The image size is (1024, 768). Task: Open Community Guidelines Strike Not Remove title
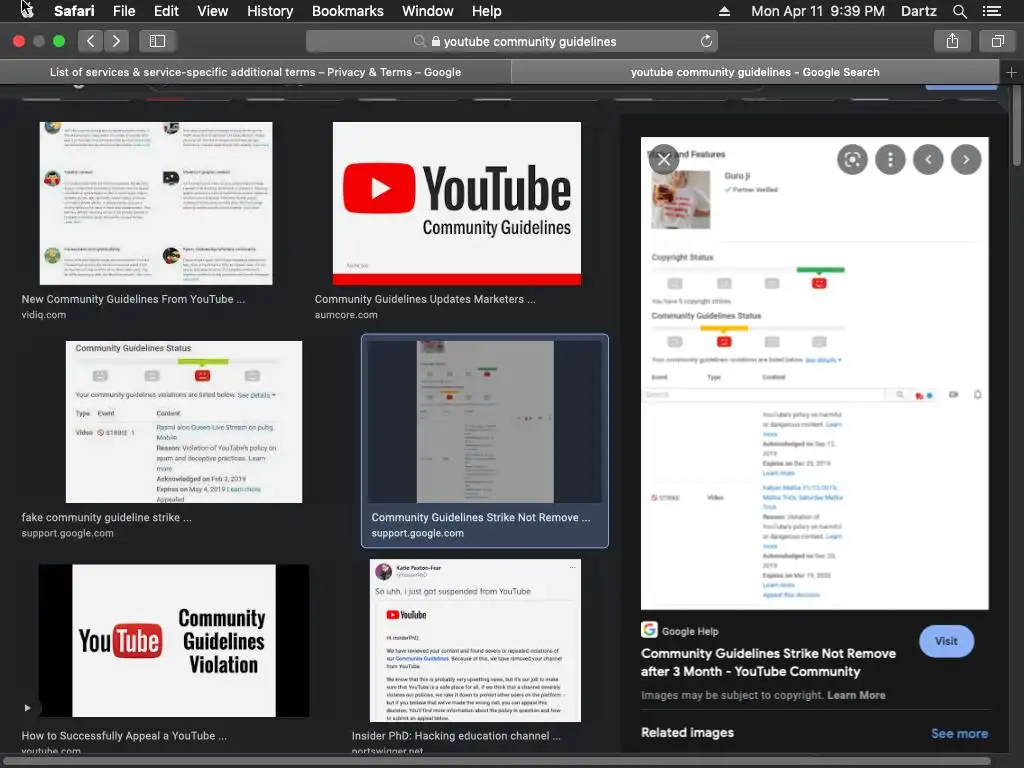(768, 662)
